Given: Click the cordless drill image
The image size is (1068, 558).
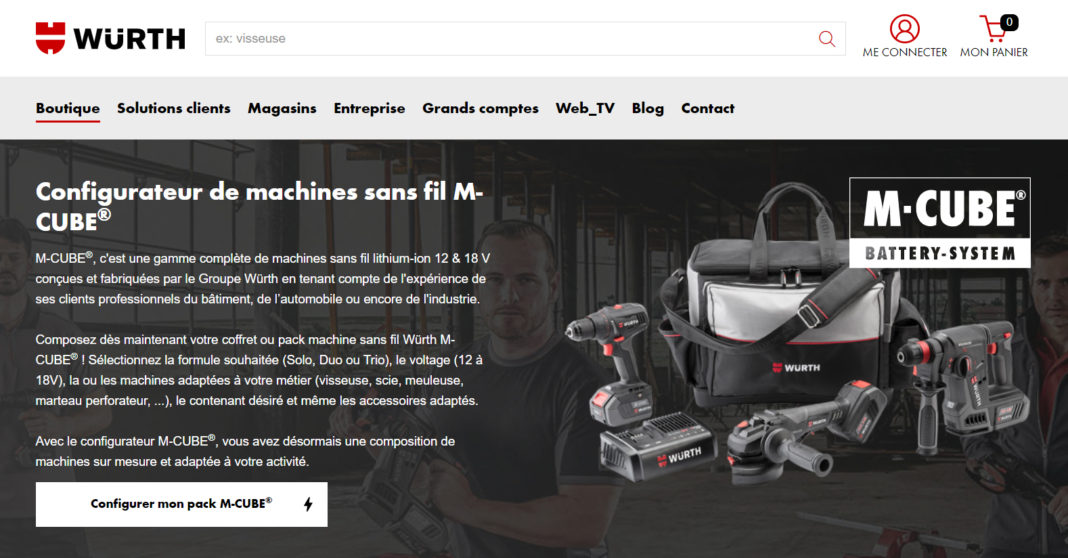Looking at the screenshot, I should click(612, 365).
